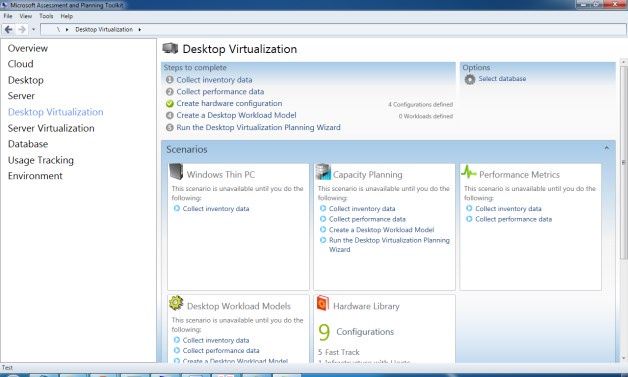Open the navigation history dropdown arrow
Screen dimensions: 628x377
click(x=33, y=29)
